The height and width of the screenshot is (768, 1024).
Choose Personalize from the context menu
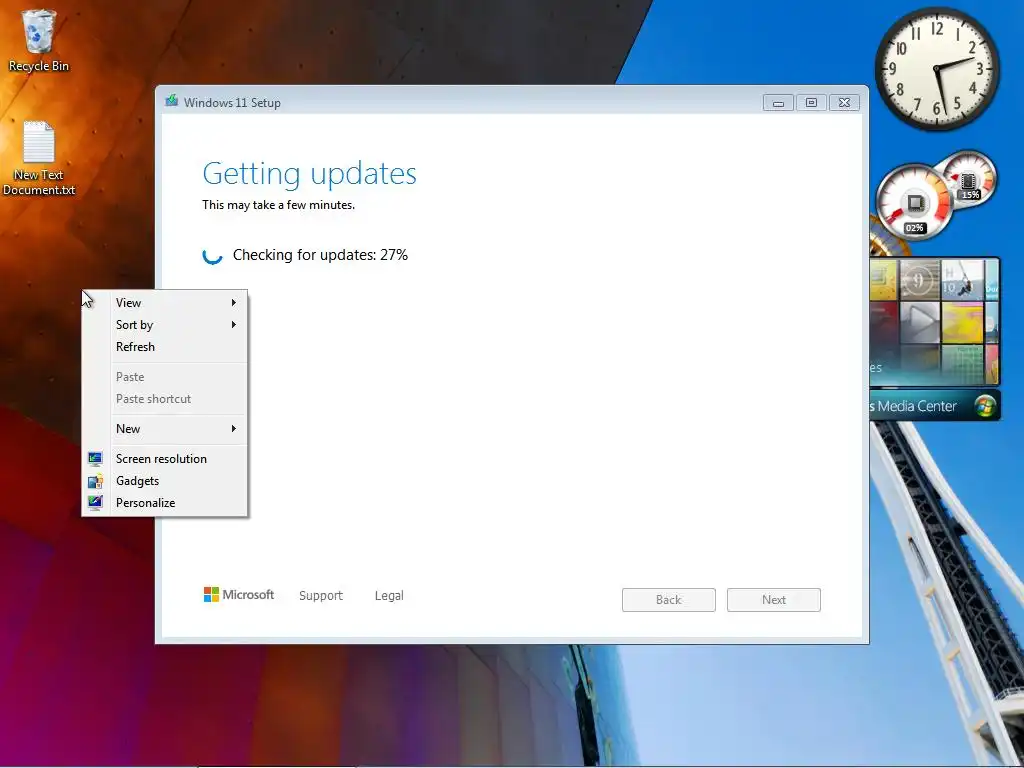click(165, 503)
